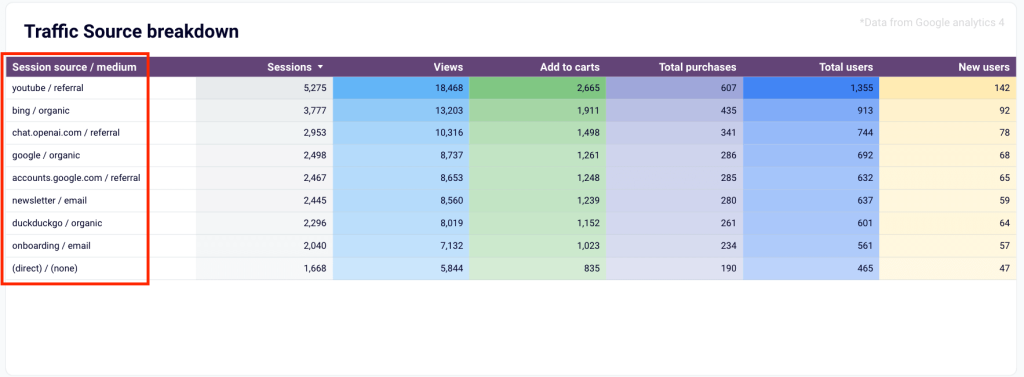Click the 8,019 views cell
Viewport: 1024px width, 377px height.
401,223
